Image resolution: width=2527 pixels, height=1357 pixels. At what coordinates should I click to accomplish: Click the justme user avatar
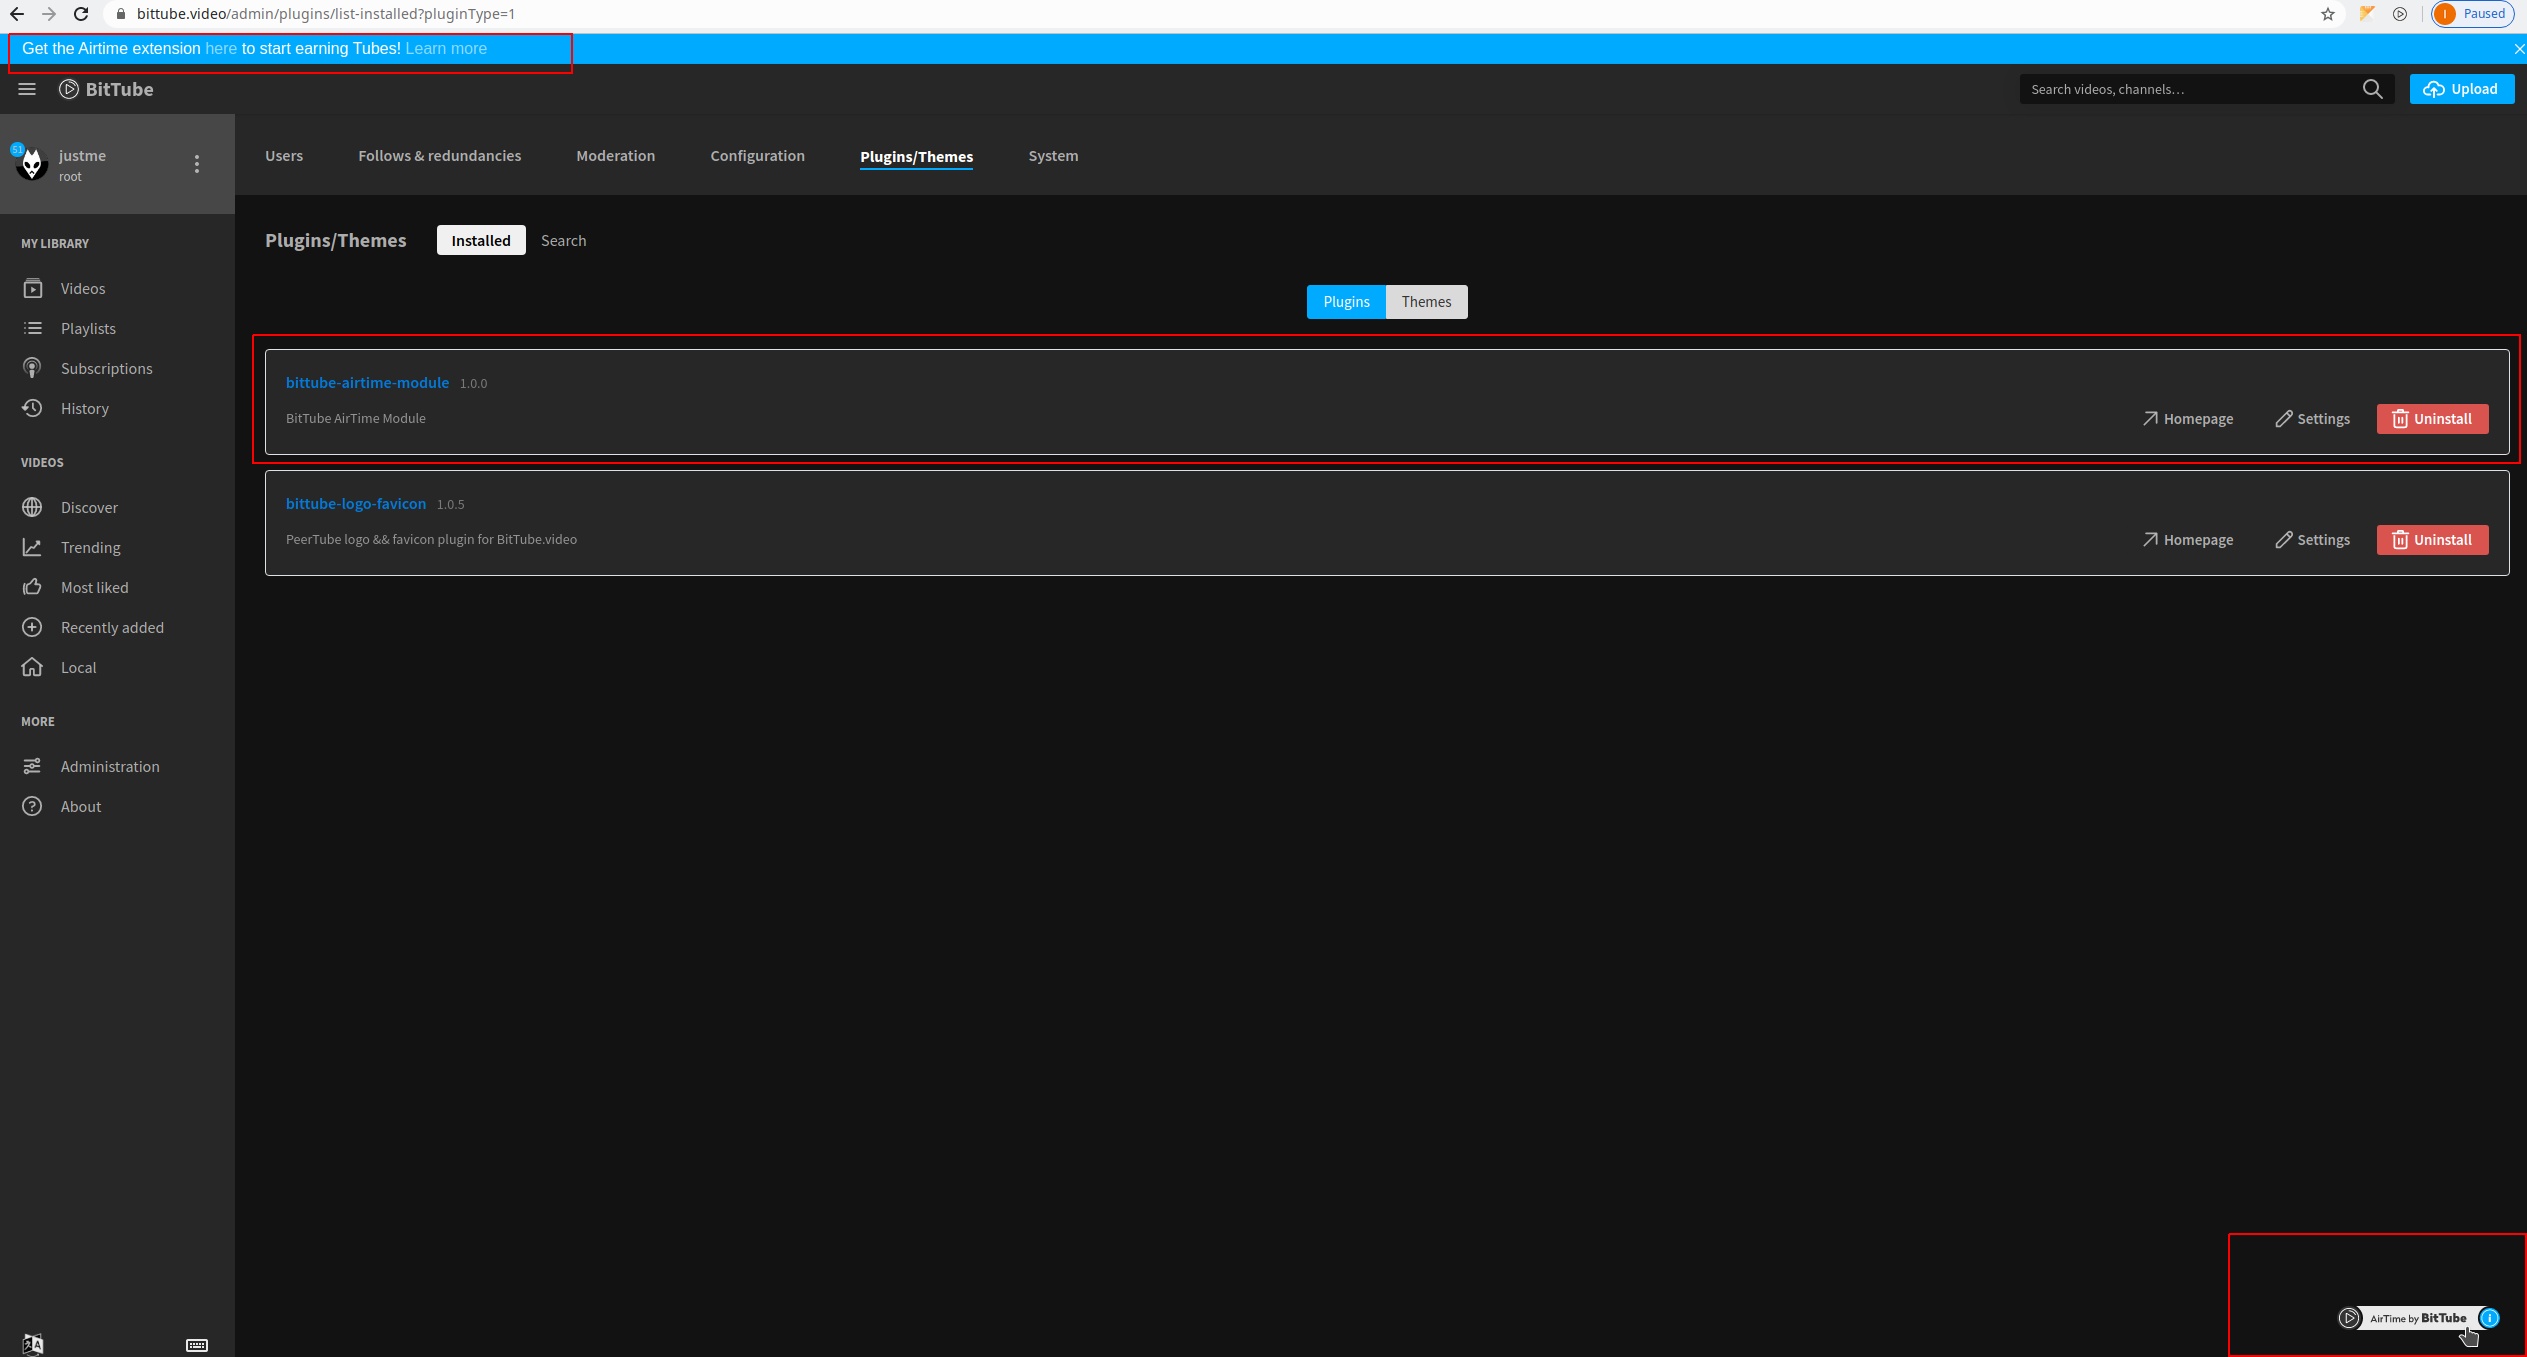click(x=32, y=164)
